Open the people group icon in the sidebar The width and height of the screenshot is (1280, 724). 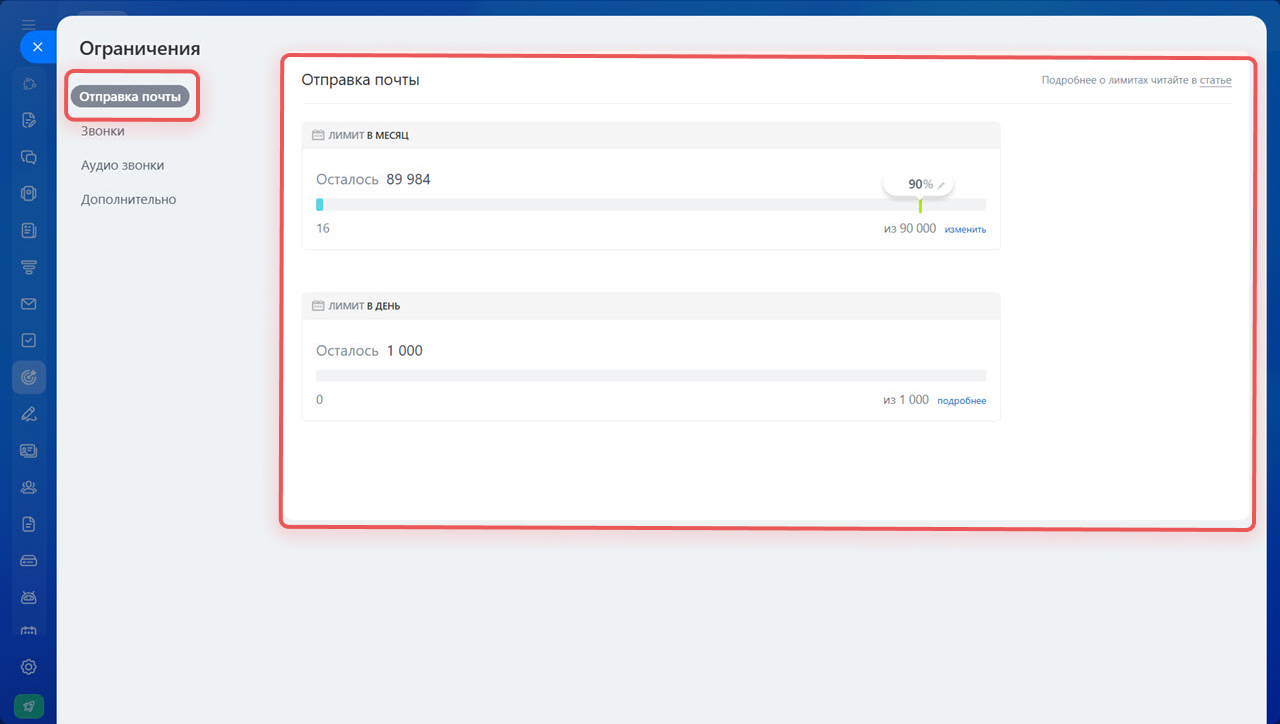click(x=28, y=487)
